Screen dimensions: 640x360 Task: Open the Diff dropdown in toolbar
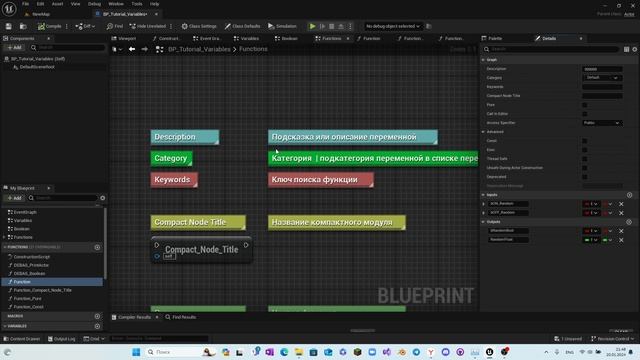(85, 26)
